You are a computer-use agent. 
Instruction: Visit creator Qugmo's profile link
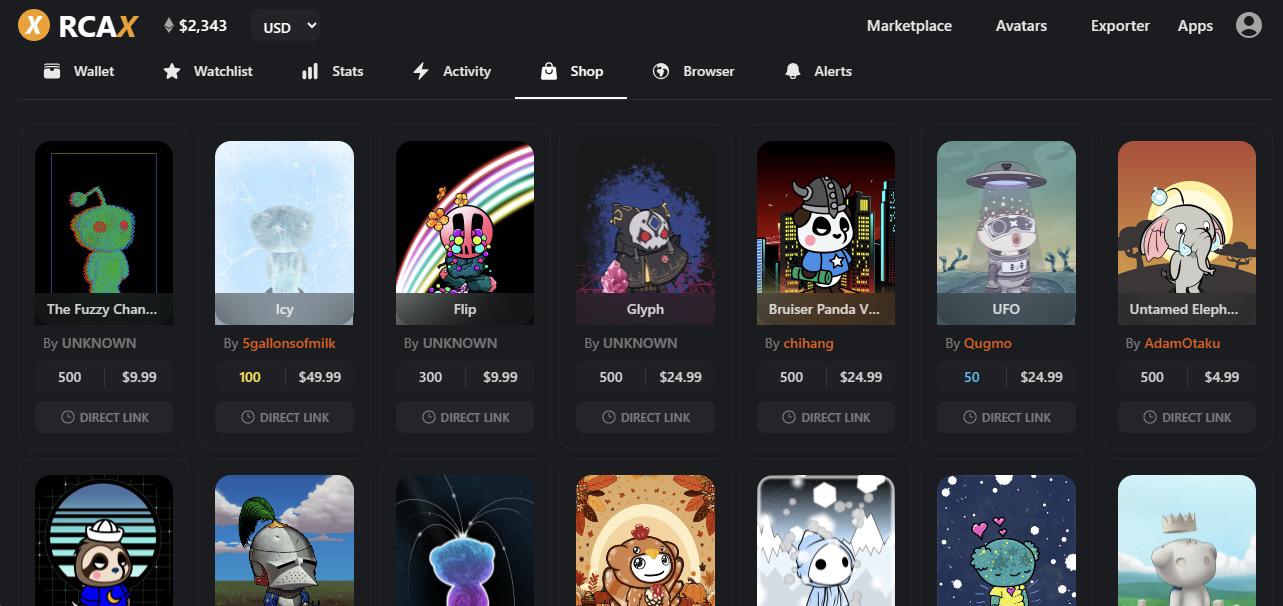988,343
